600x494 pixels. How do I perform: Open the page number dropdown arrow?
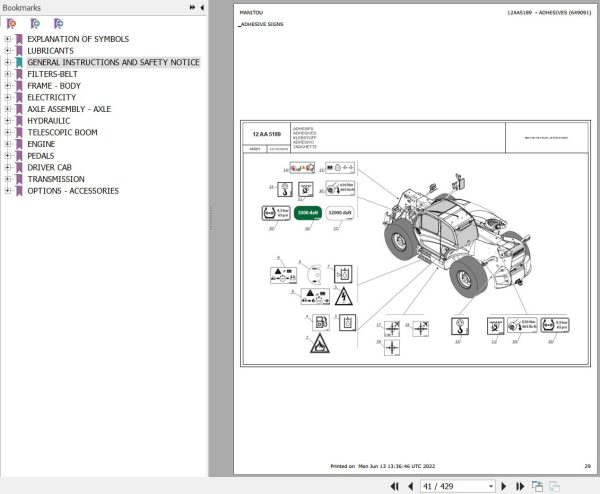pyautogui.click(x=491, y=486)
